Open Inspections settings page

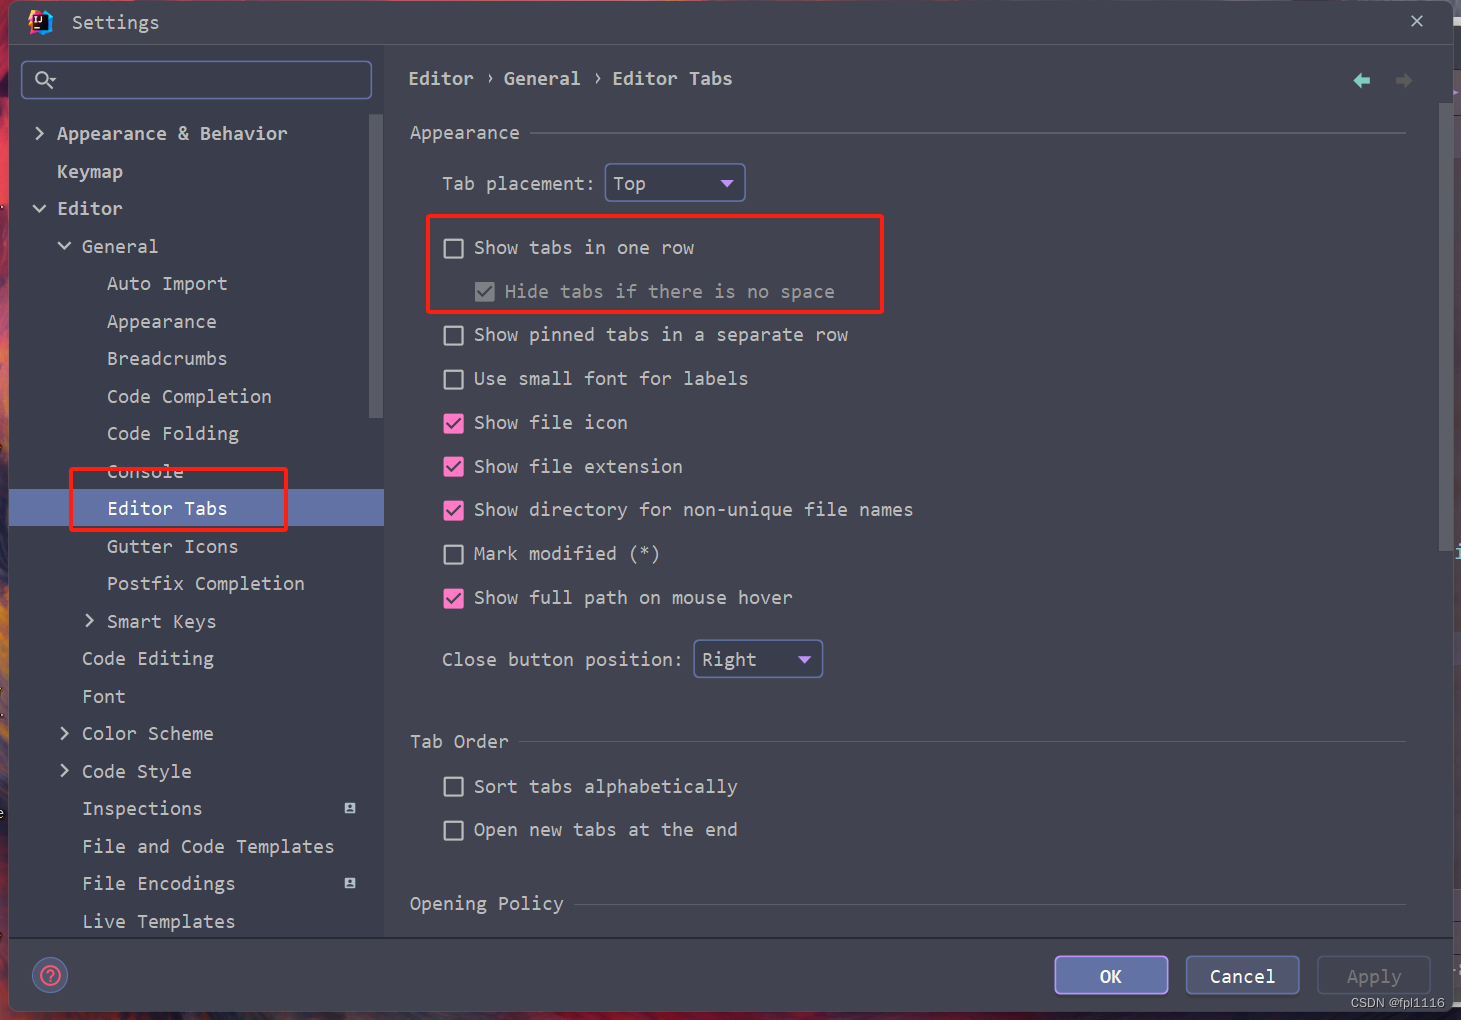[x=142, y=808]
